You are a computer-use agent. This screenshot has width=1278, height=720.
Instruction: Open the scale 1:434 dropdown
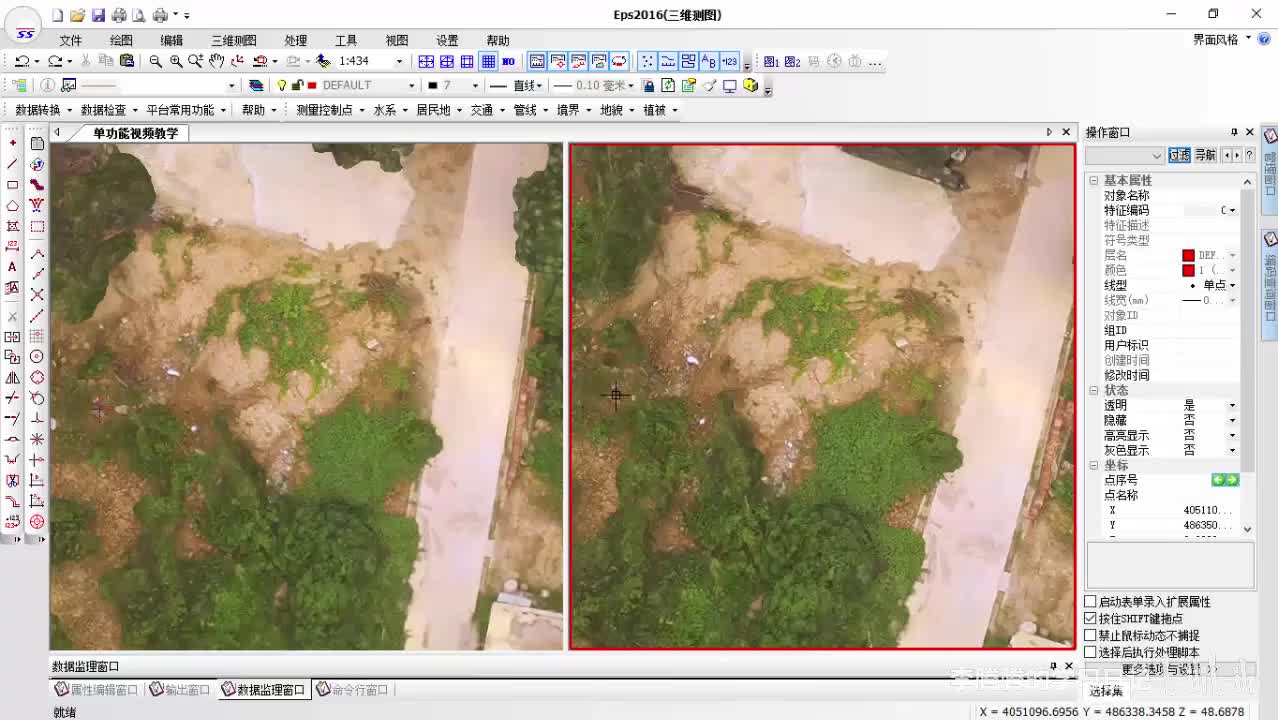[399, 61]
